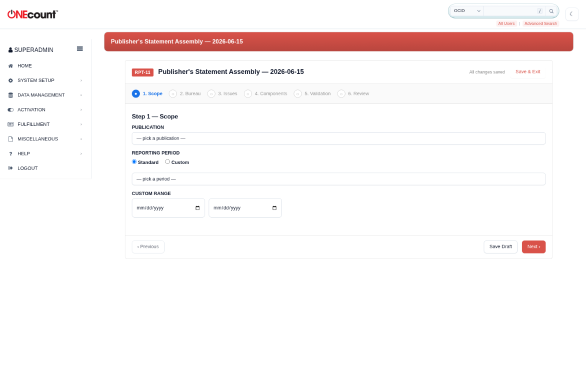Viewport: 586px width, 366px height.
Task: Open the pick a publication dropdown
Action: 339,138
